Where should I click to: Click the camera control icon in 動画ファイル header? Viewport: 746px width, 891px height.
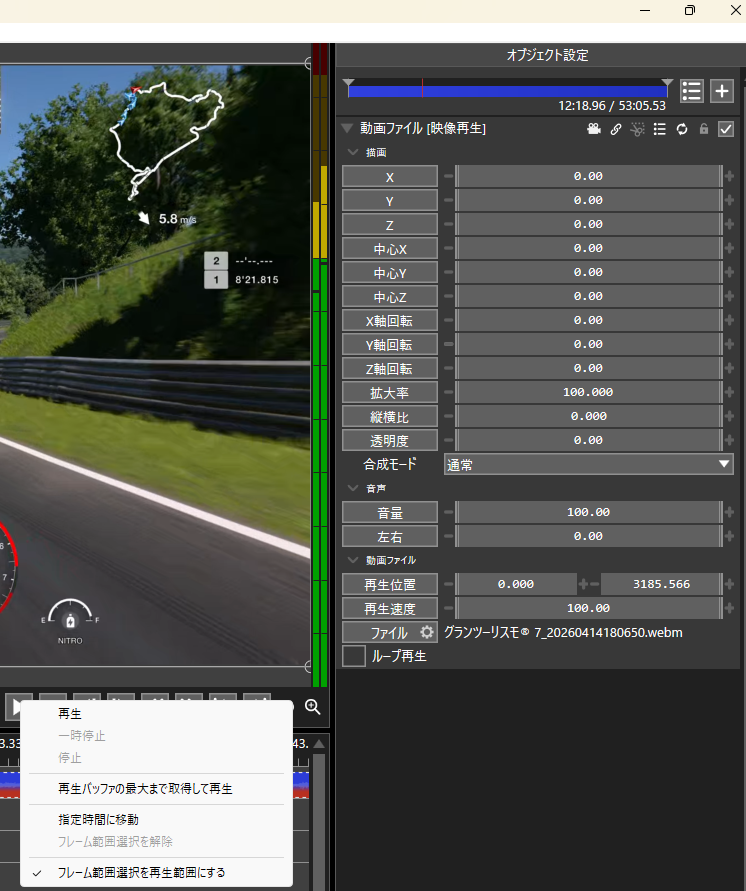[594, 129]
